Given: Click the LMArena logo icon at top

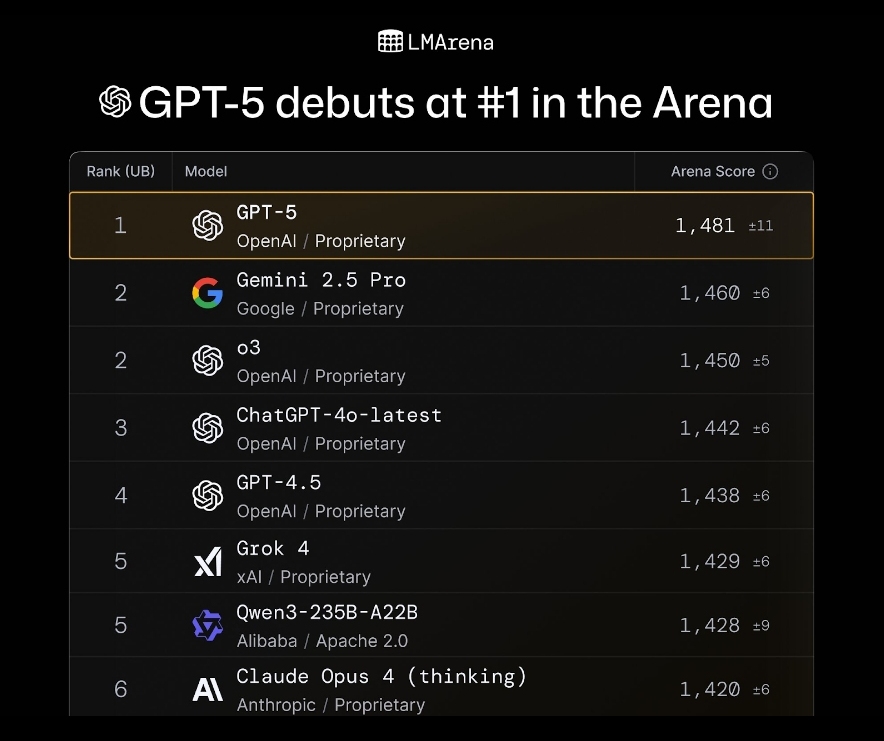Looking at the screenshot, I should click(x=390, y=41).
